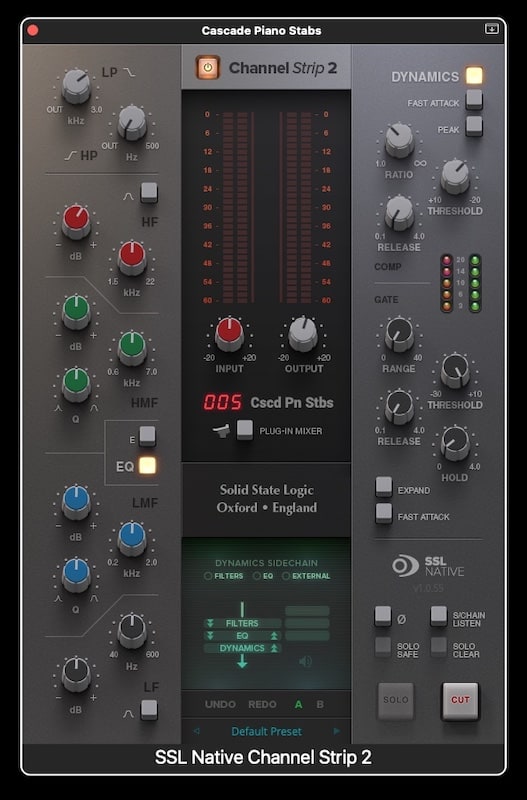Toggle the phase invert Ø button
527x800 pixels.
coord(383,616)
